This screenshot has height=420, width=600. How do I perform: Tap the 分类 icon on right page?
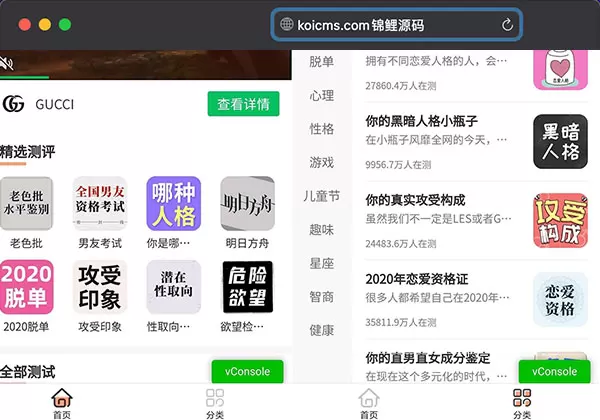pos(522,403)
